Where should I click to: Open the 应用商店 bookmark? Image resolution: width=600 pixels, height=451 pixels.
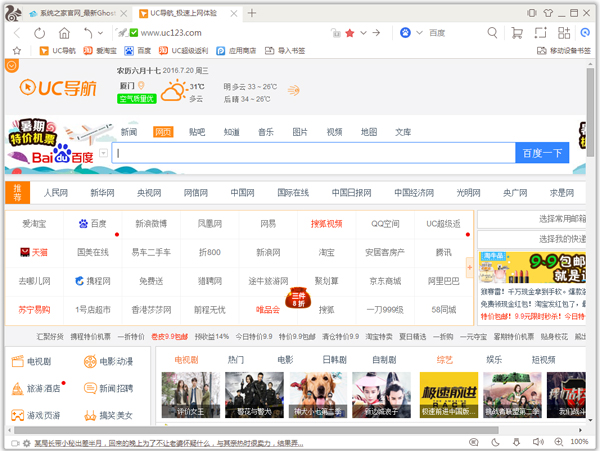click(236, 50)
